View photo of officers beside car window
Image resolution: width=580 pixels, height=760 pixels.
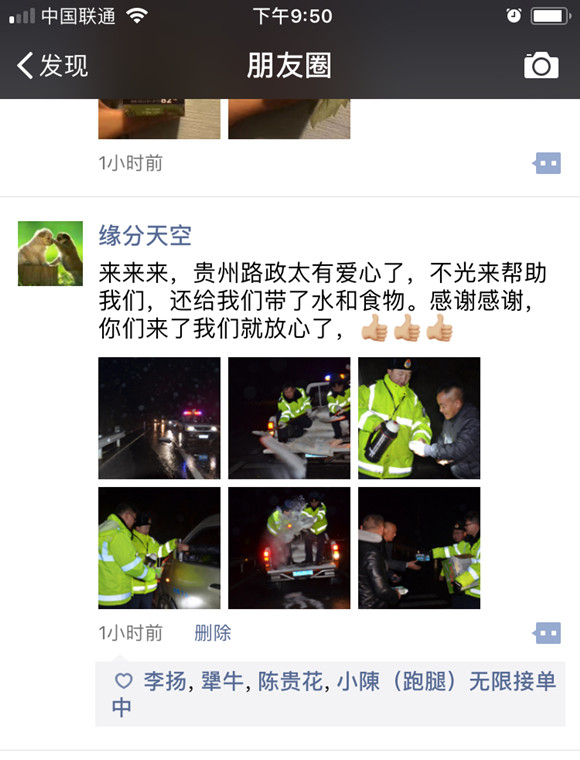pyautogui.click(x=159, y=548)
